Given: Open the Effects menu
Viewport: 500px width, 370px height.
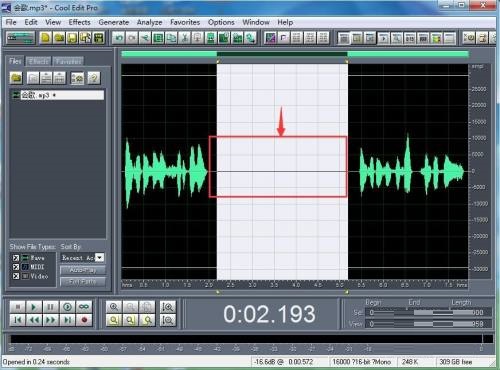Looking at the screenshot, I should click(79, 22).
